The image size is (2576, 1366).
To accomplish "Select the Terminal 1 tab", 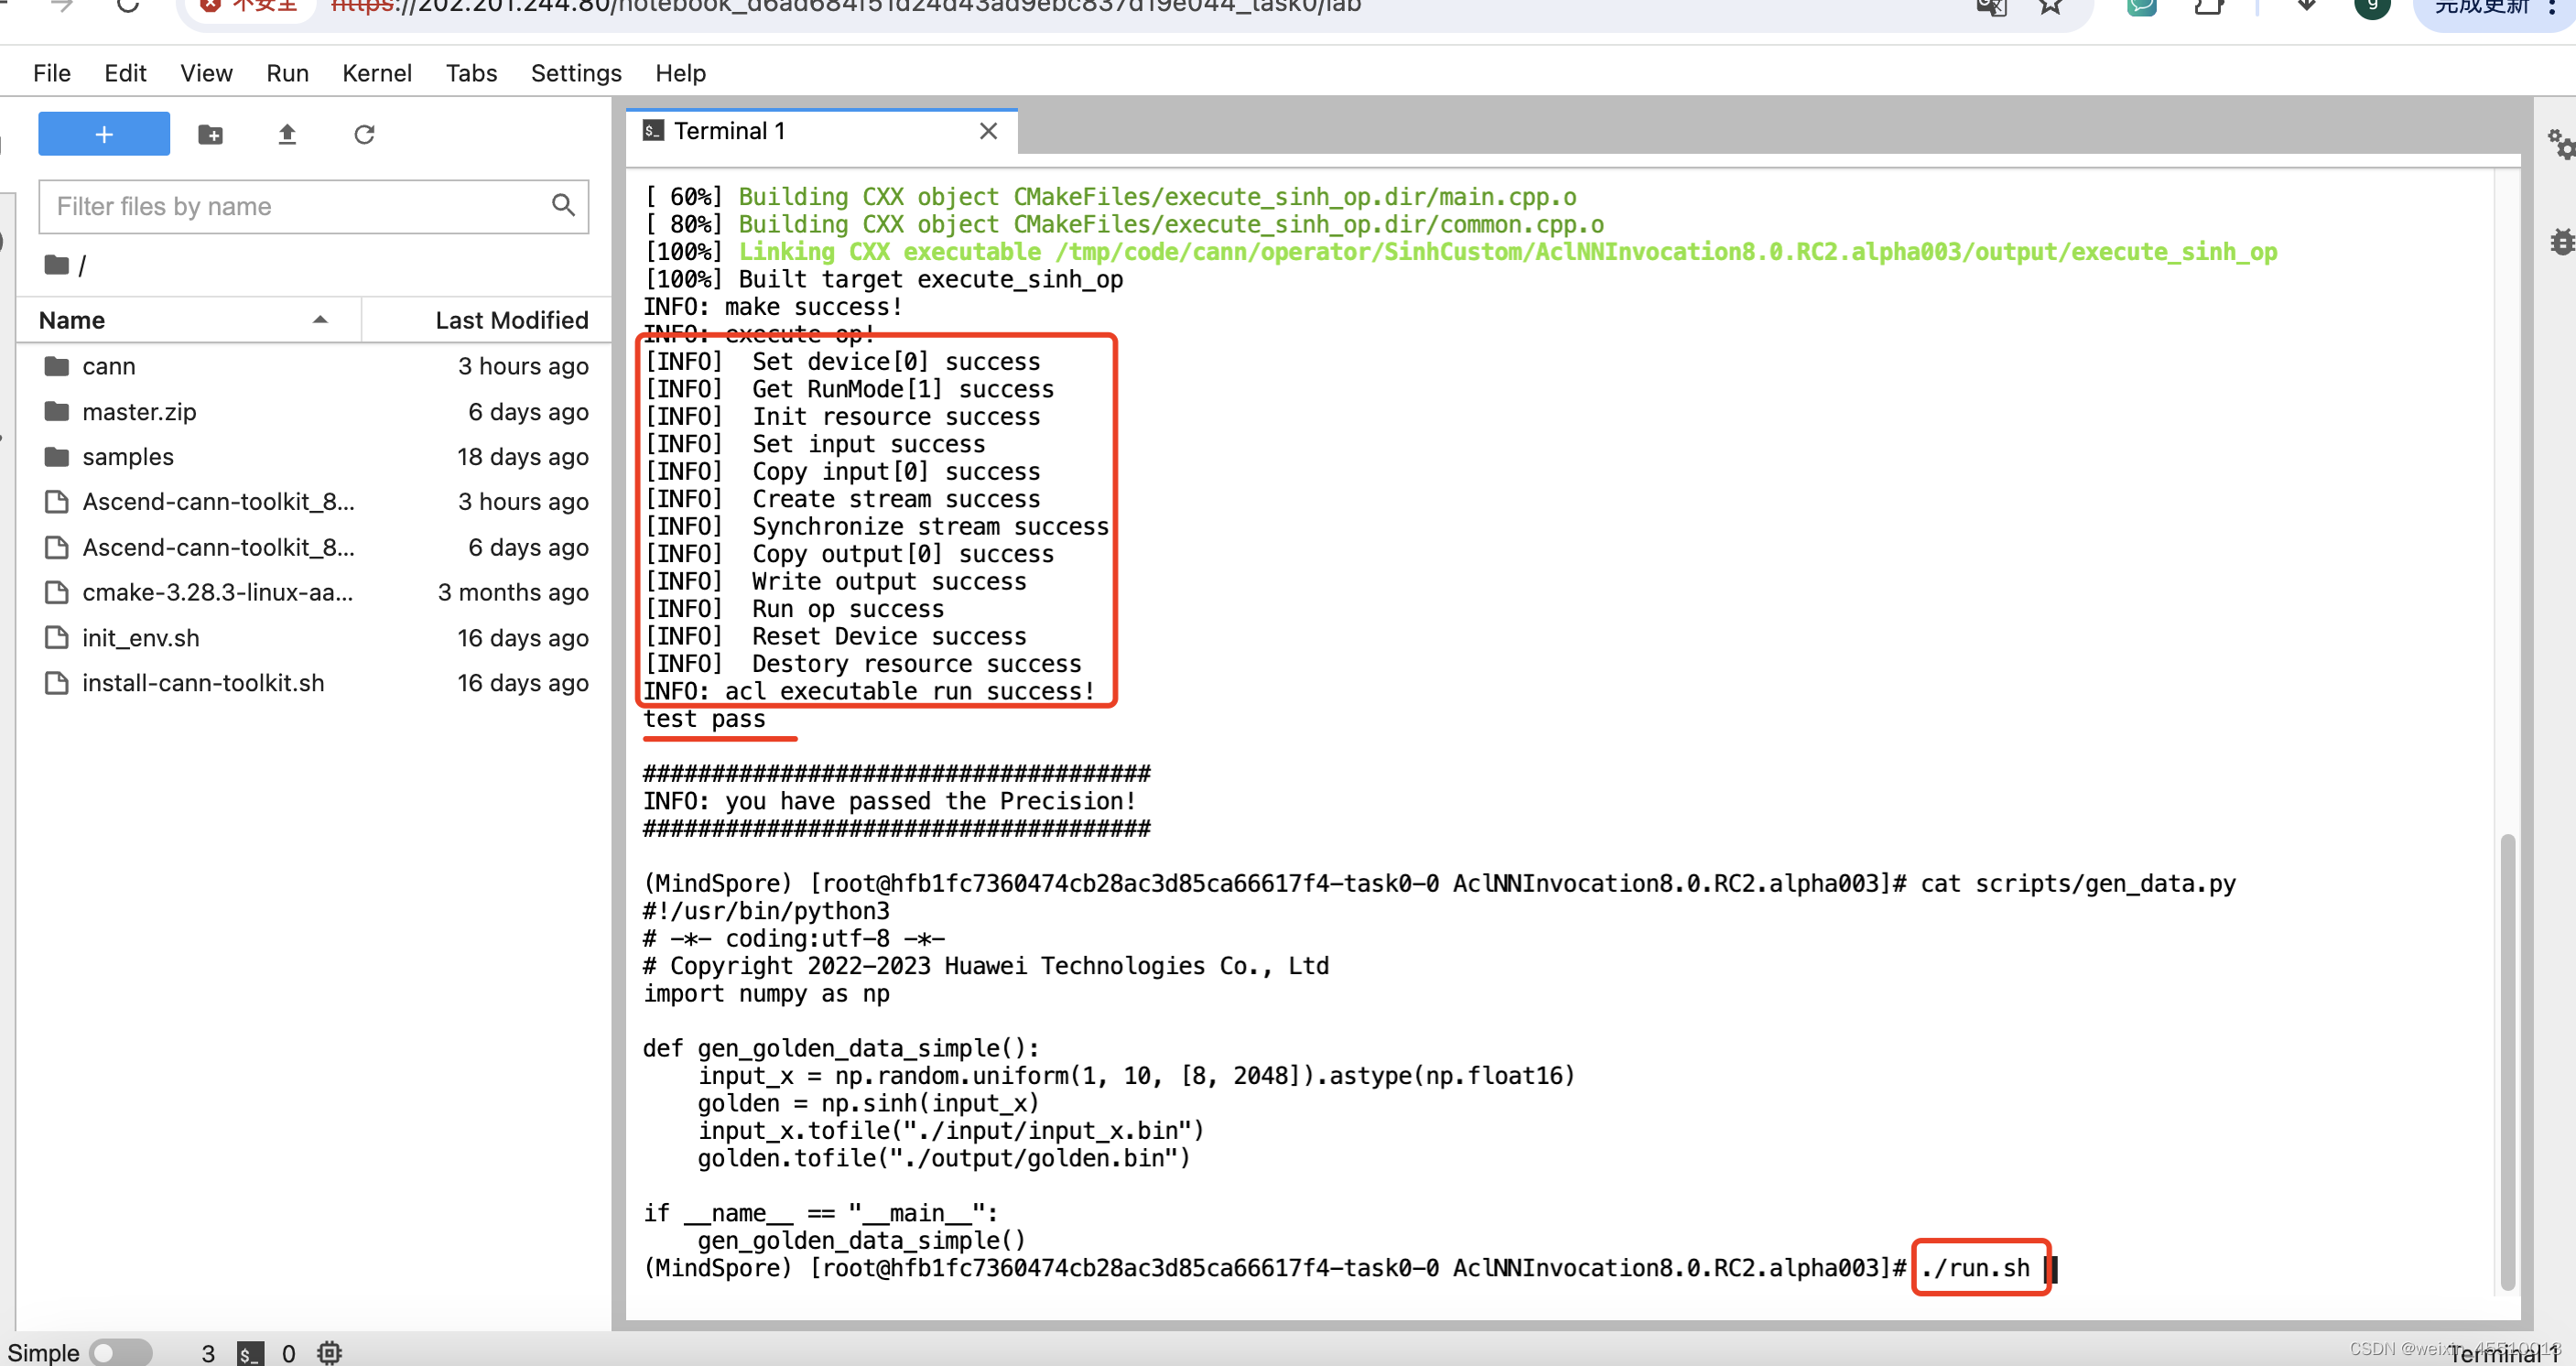I will coord(729,131).
